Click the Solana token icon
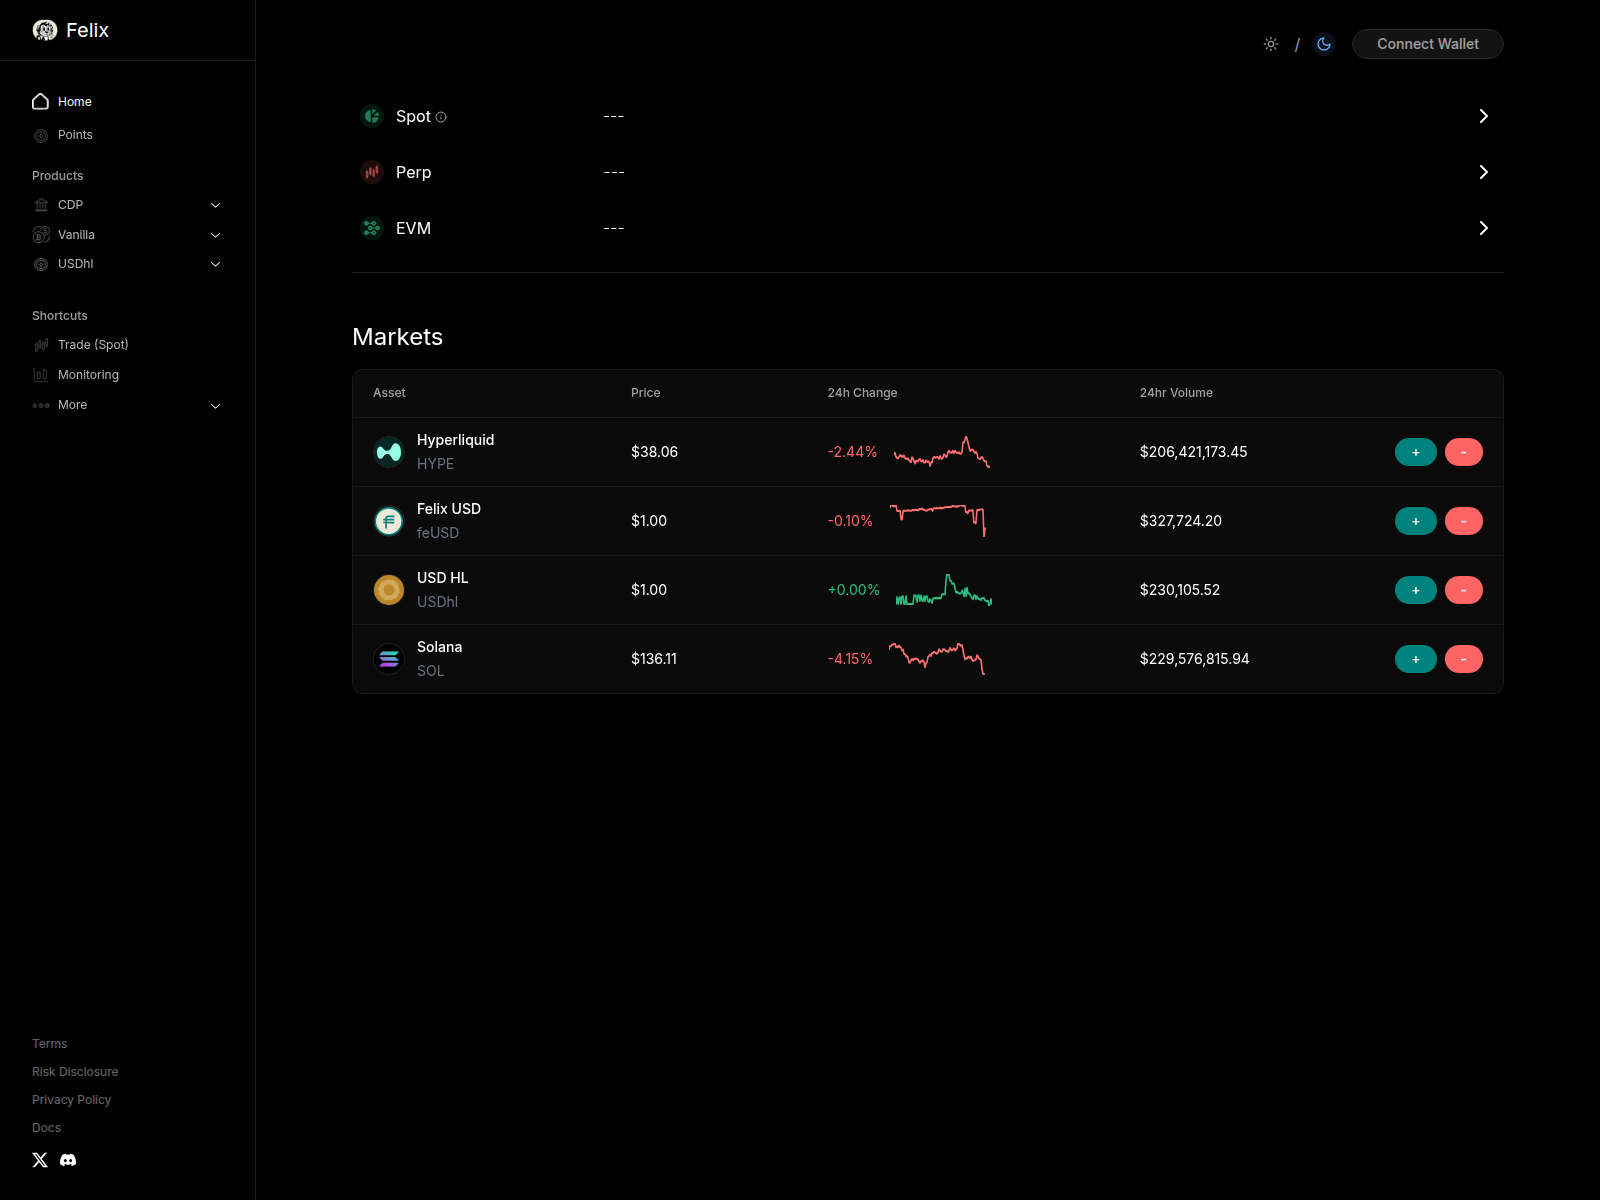Viewport: 1600px width, 1200px height. tap(389, 659)
